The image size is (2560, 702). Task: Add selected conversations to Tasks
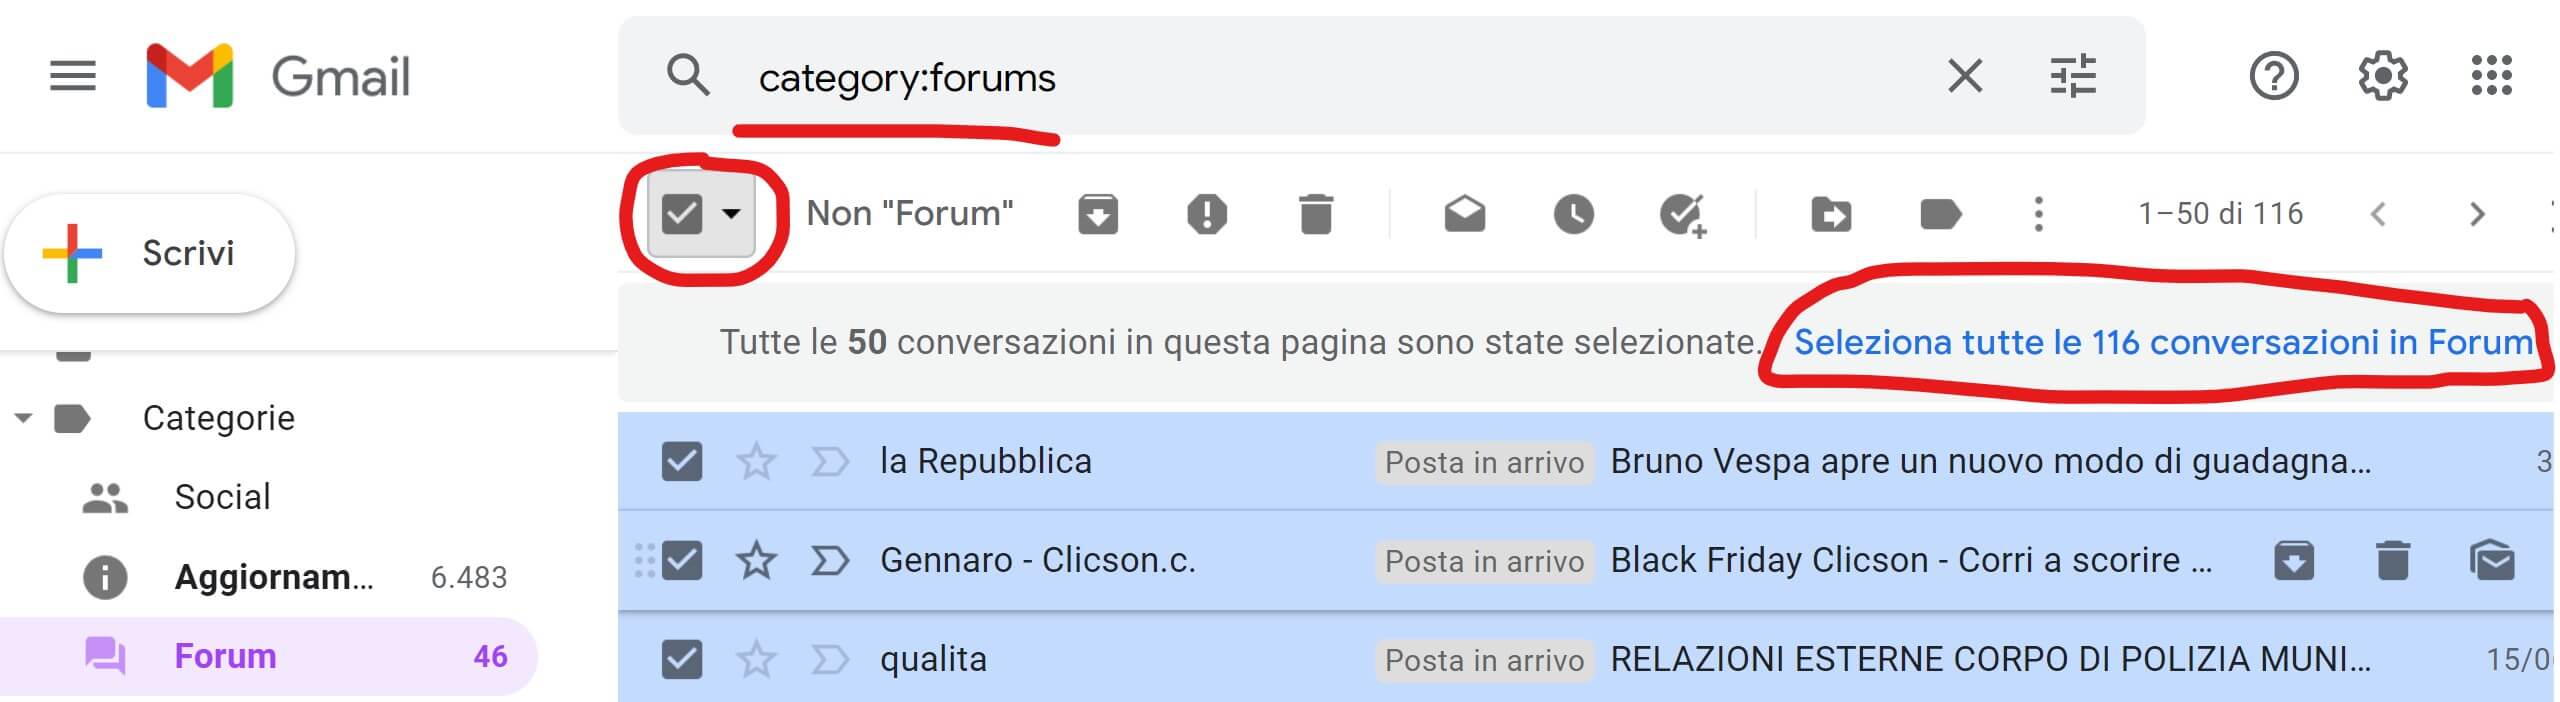(1682, 214)
